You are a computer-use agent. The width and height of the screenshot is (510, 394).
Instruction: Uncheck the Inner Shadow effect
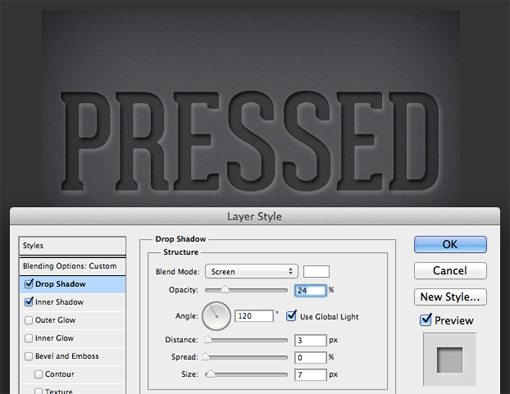[x=29, y=302]
